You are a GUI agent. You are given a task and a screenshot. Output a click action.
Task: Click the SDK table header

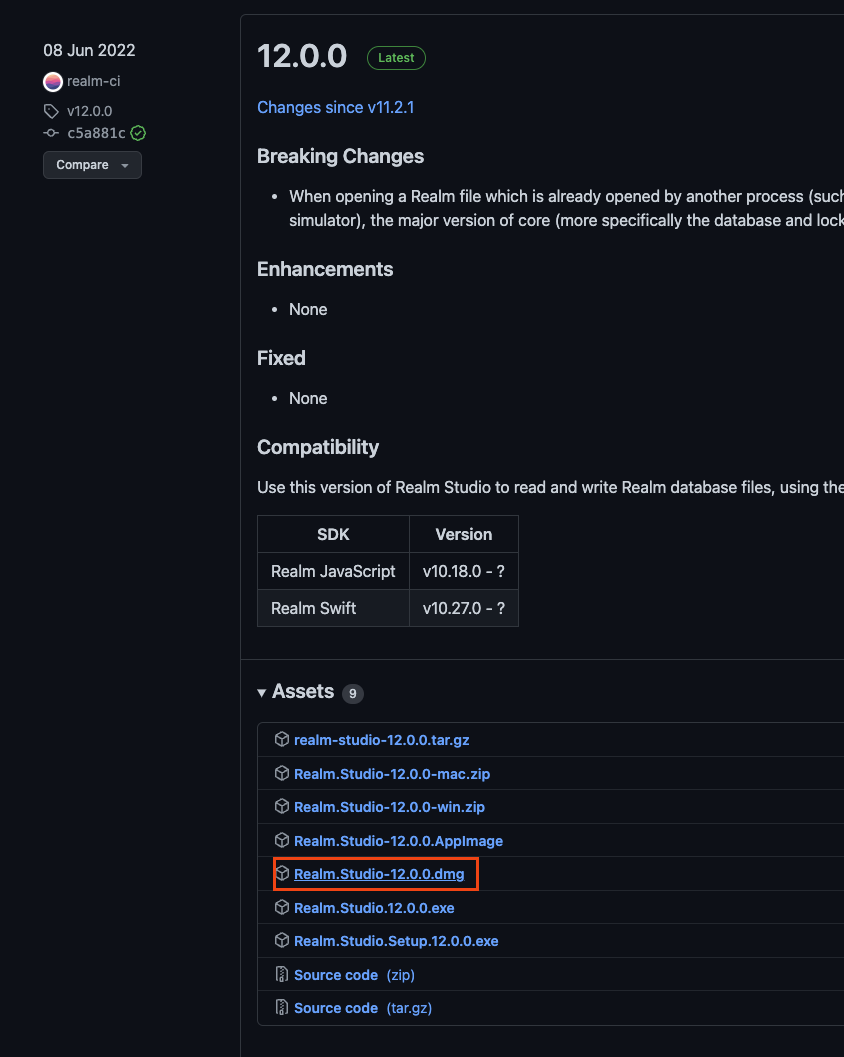333,535
